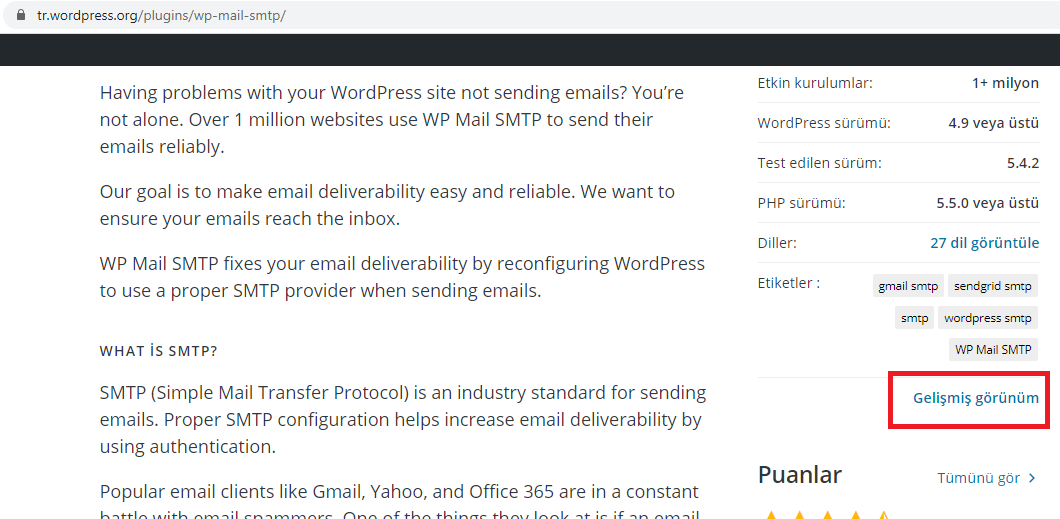Click the last half-filled rating star tip
Viewport: 1060px width, 519px height.
coord(883,516)
